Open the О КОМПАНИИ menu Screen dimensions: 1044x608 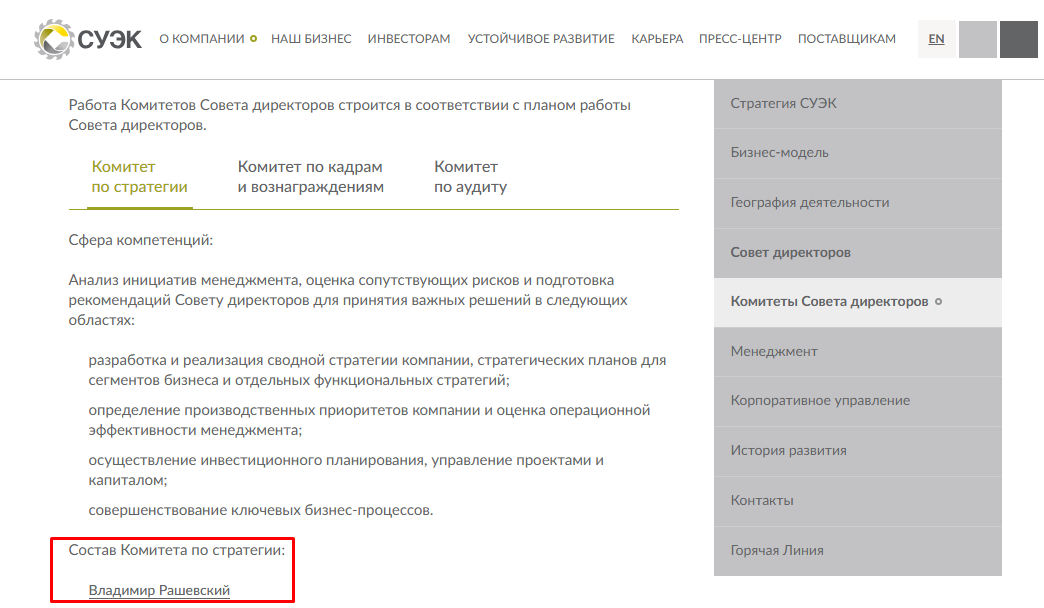(202, 39)
